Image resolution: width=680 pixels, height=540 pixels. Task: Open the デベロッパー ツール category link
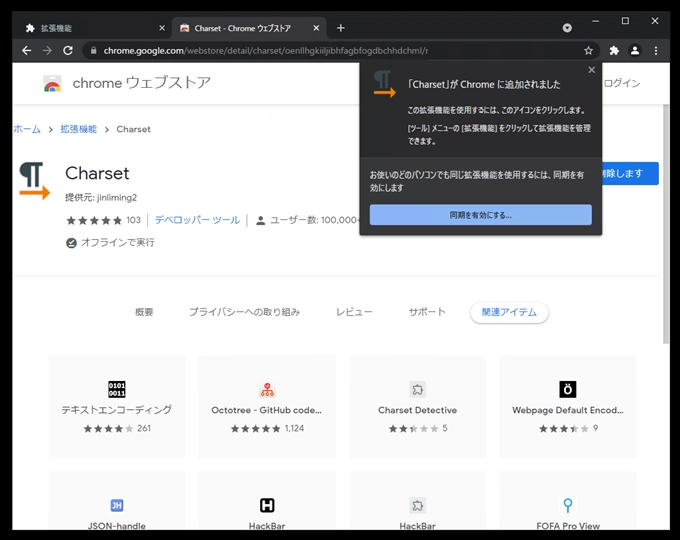(x=197, y=220)
